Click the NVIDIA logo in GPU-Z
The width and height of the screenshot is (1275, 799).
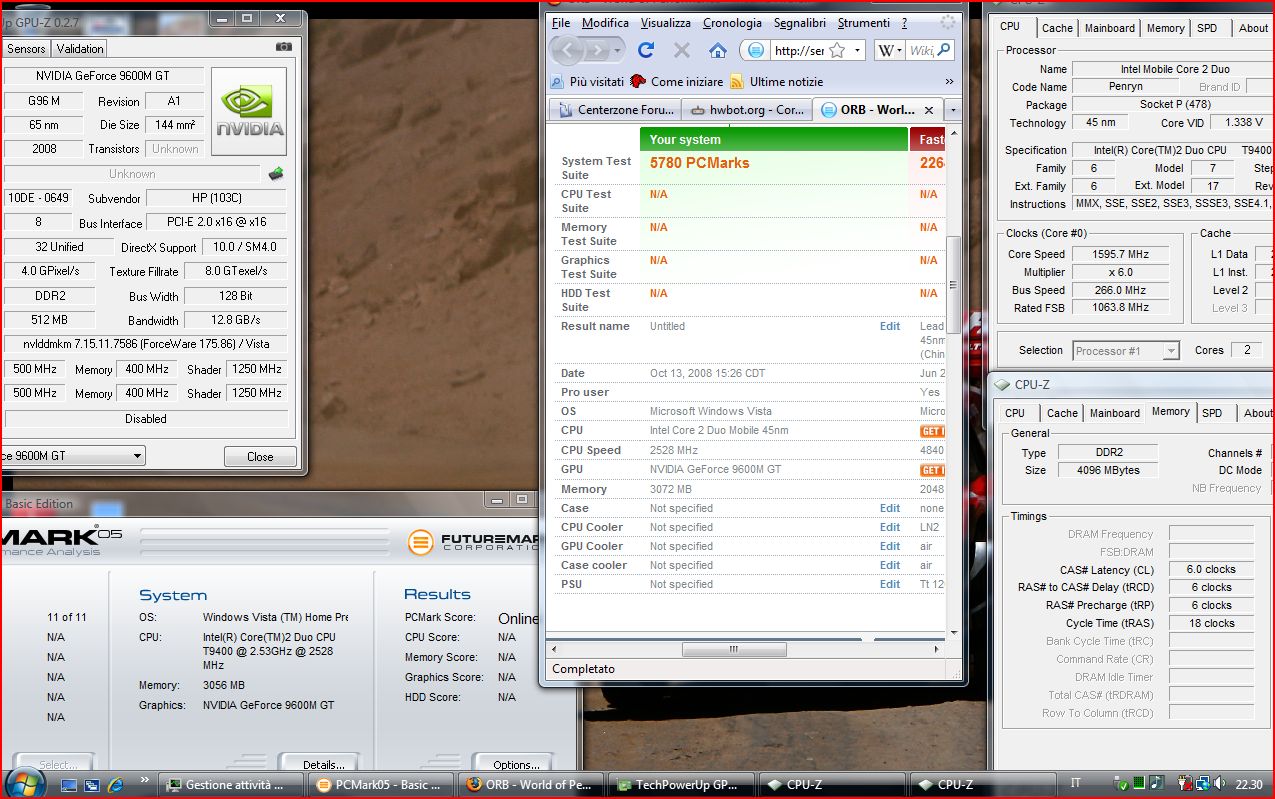click(250, 112)
